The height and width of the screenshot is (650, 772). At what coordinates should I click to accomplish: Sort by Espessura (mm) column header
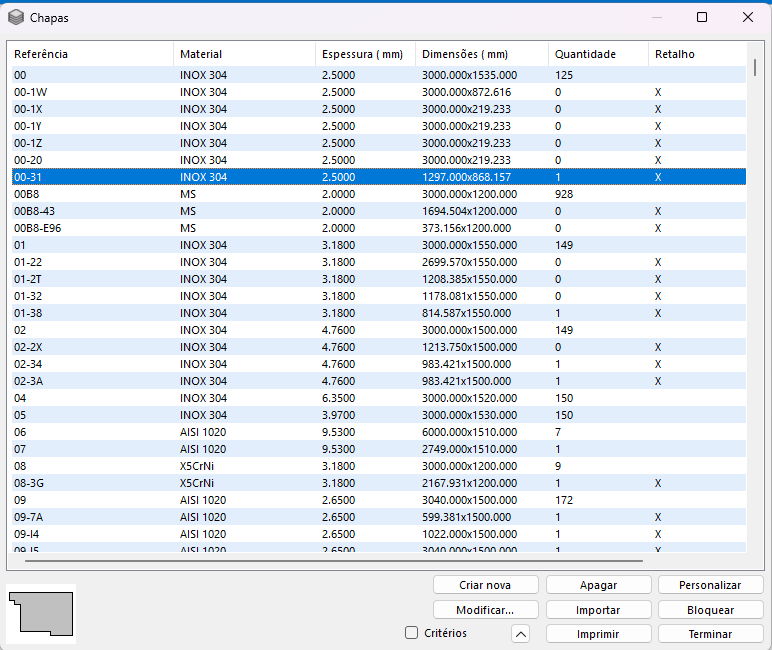tap(365, 54)
